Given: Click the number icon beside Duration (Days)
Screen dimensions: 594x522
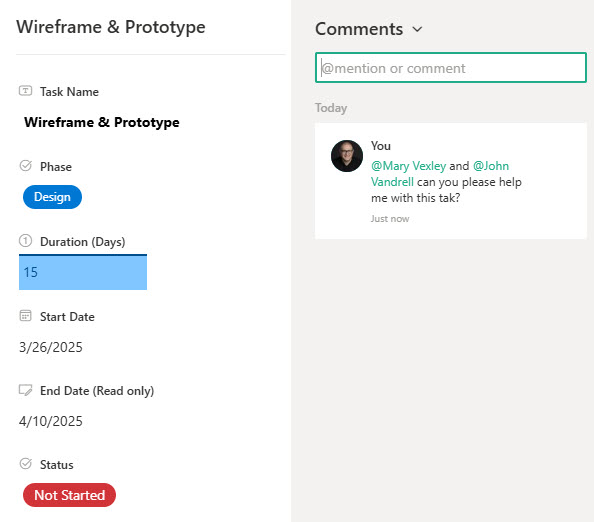Looking at the screenshot, I should tap(25, 241).
